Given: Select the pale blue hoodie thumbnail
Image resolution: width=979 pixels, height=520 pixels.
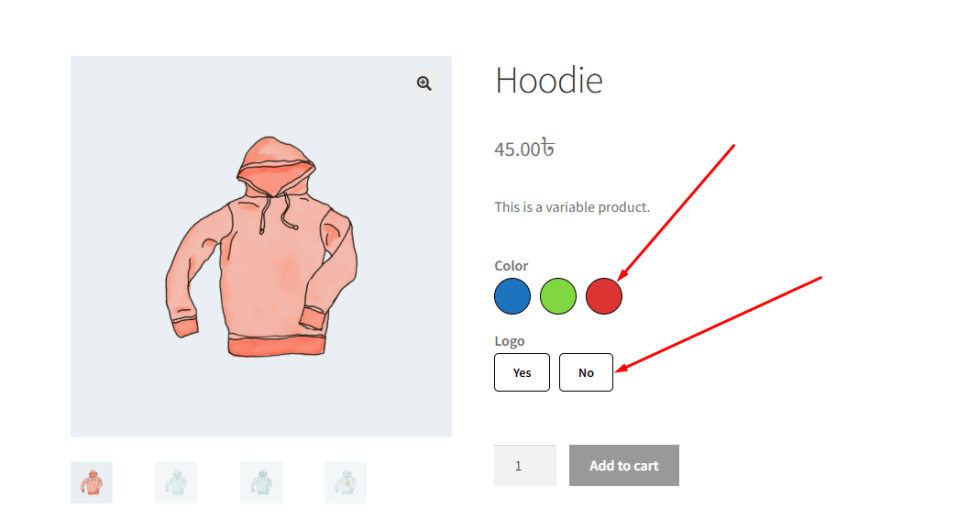Looking at the screenshot, I should pyautogui.click(x=176, y=482).
